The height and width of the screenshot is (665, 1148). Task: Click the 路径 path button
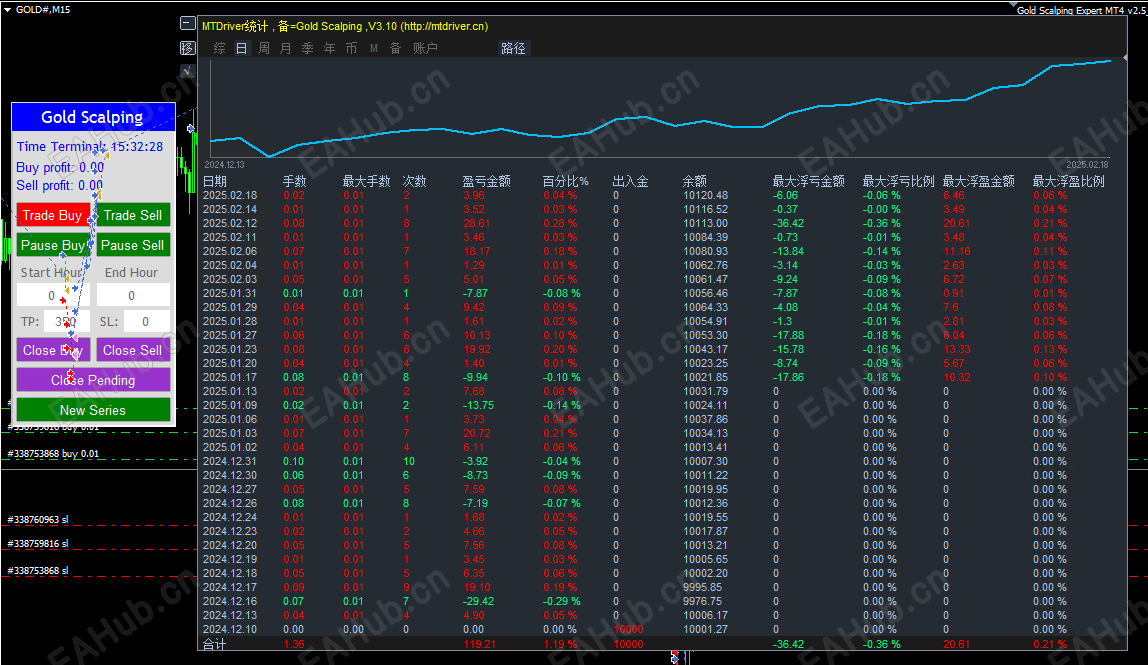(513, 48)
